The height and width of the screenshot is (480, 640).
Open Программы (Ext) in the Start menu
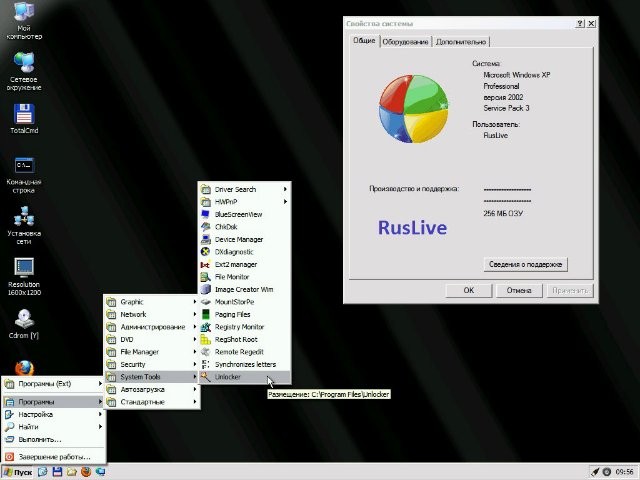[x=53, y=384]
